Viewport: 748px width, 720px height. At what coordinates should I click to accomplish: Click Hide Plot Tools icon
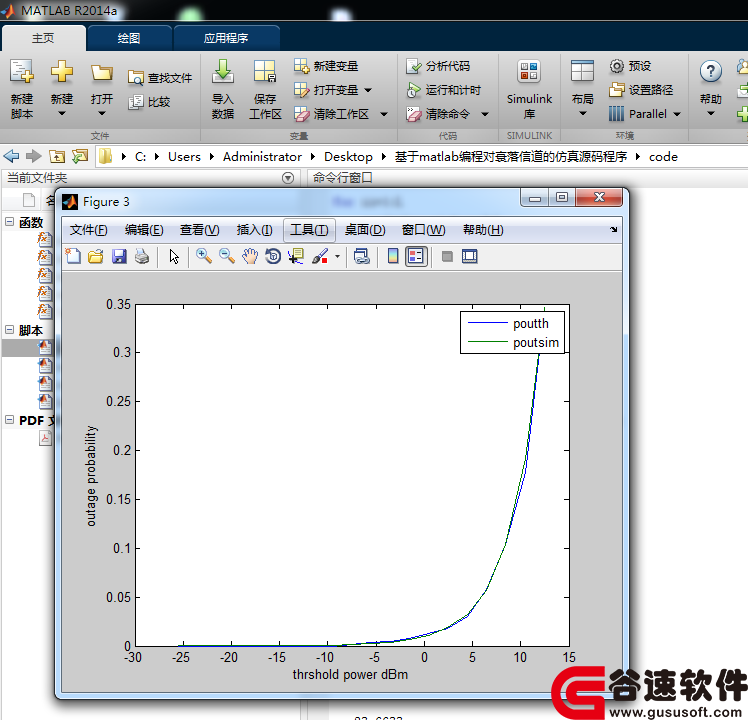447,257
